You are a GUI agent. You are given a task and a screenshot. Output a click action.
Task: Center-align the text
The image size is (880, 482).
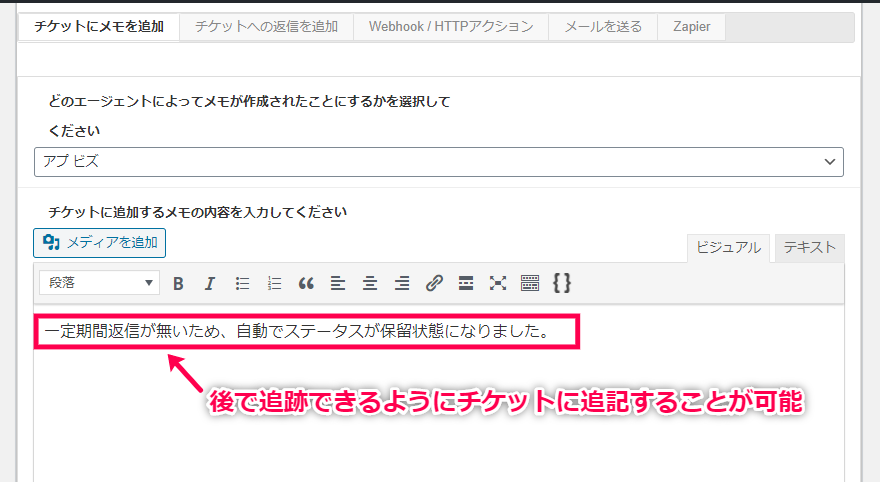click(x=370, y=283)
